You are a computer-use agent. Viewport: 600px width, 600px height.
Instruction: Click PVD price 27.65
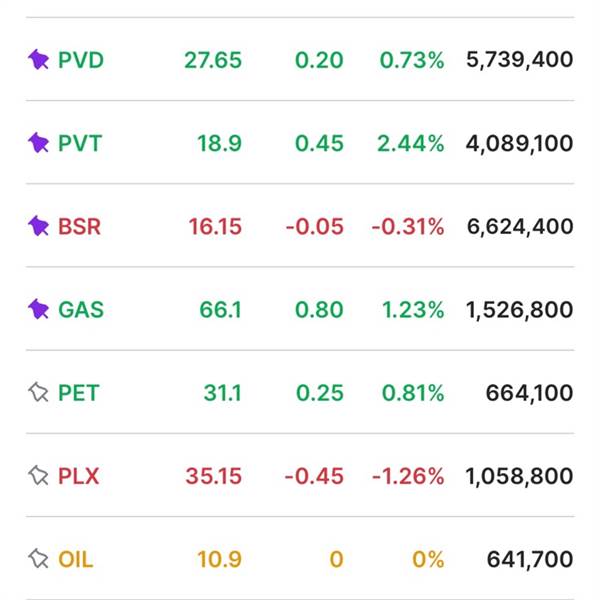(213, 60)
